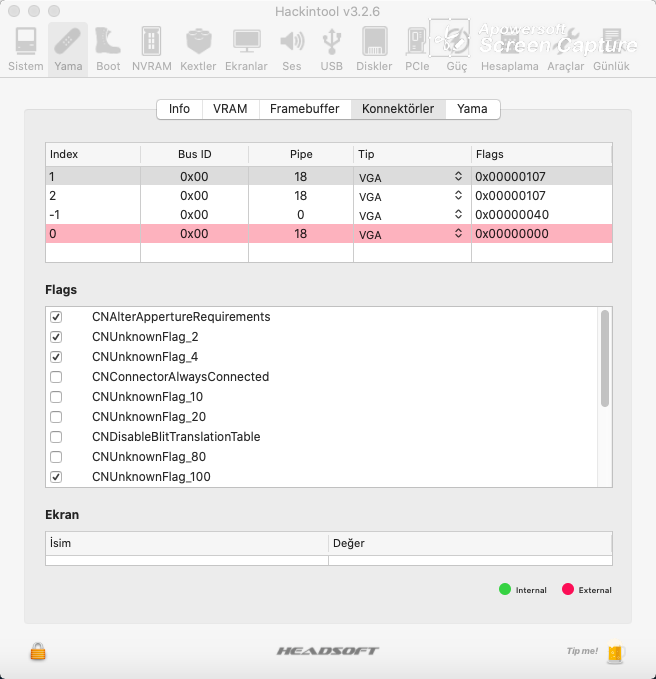The image size is (656, 679).
Task: Switch to the Info tab
Action: click(x=179, y=109)
